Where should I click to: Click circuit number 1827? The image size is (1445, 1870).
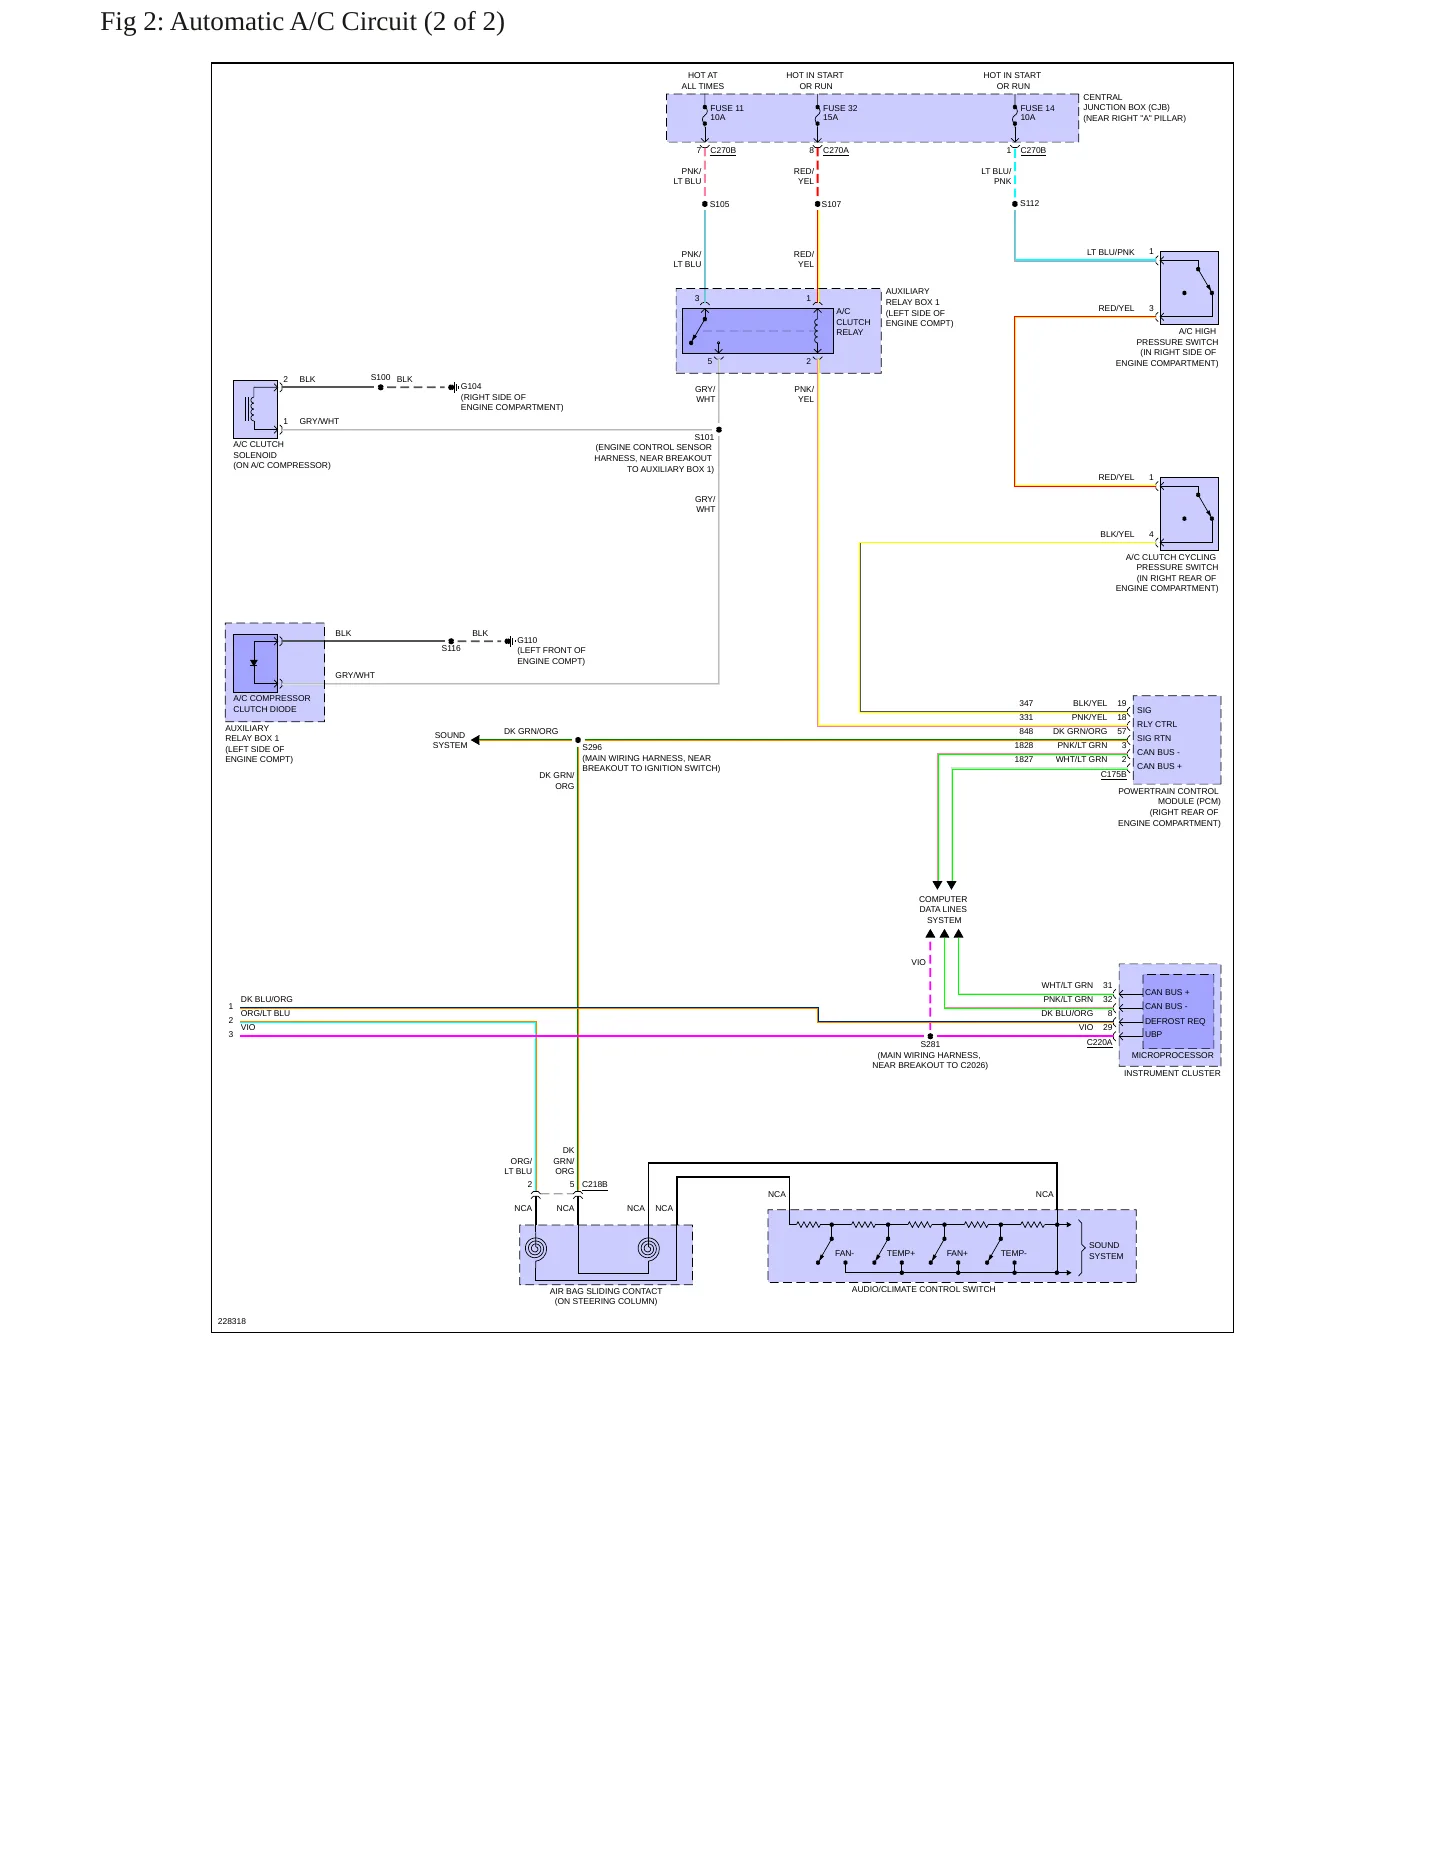click(1024, 760)
